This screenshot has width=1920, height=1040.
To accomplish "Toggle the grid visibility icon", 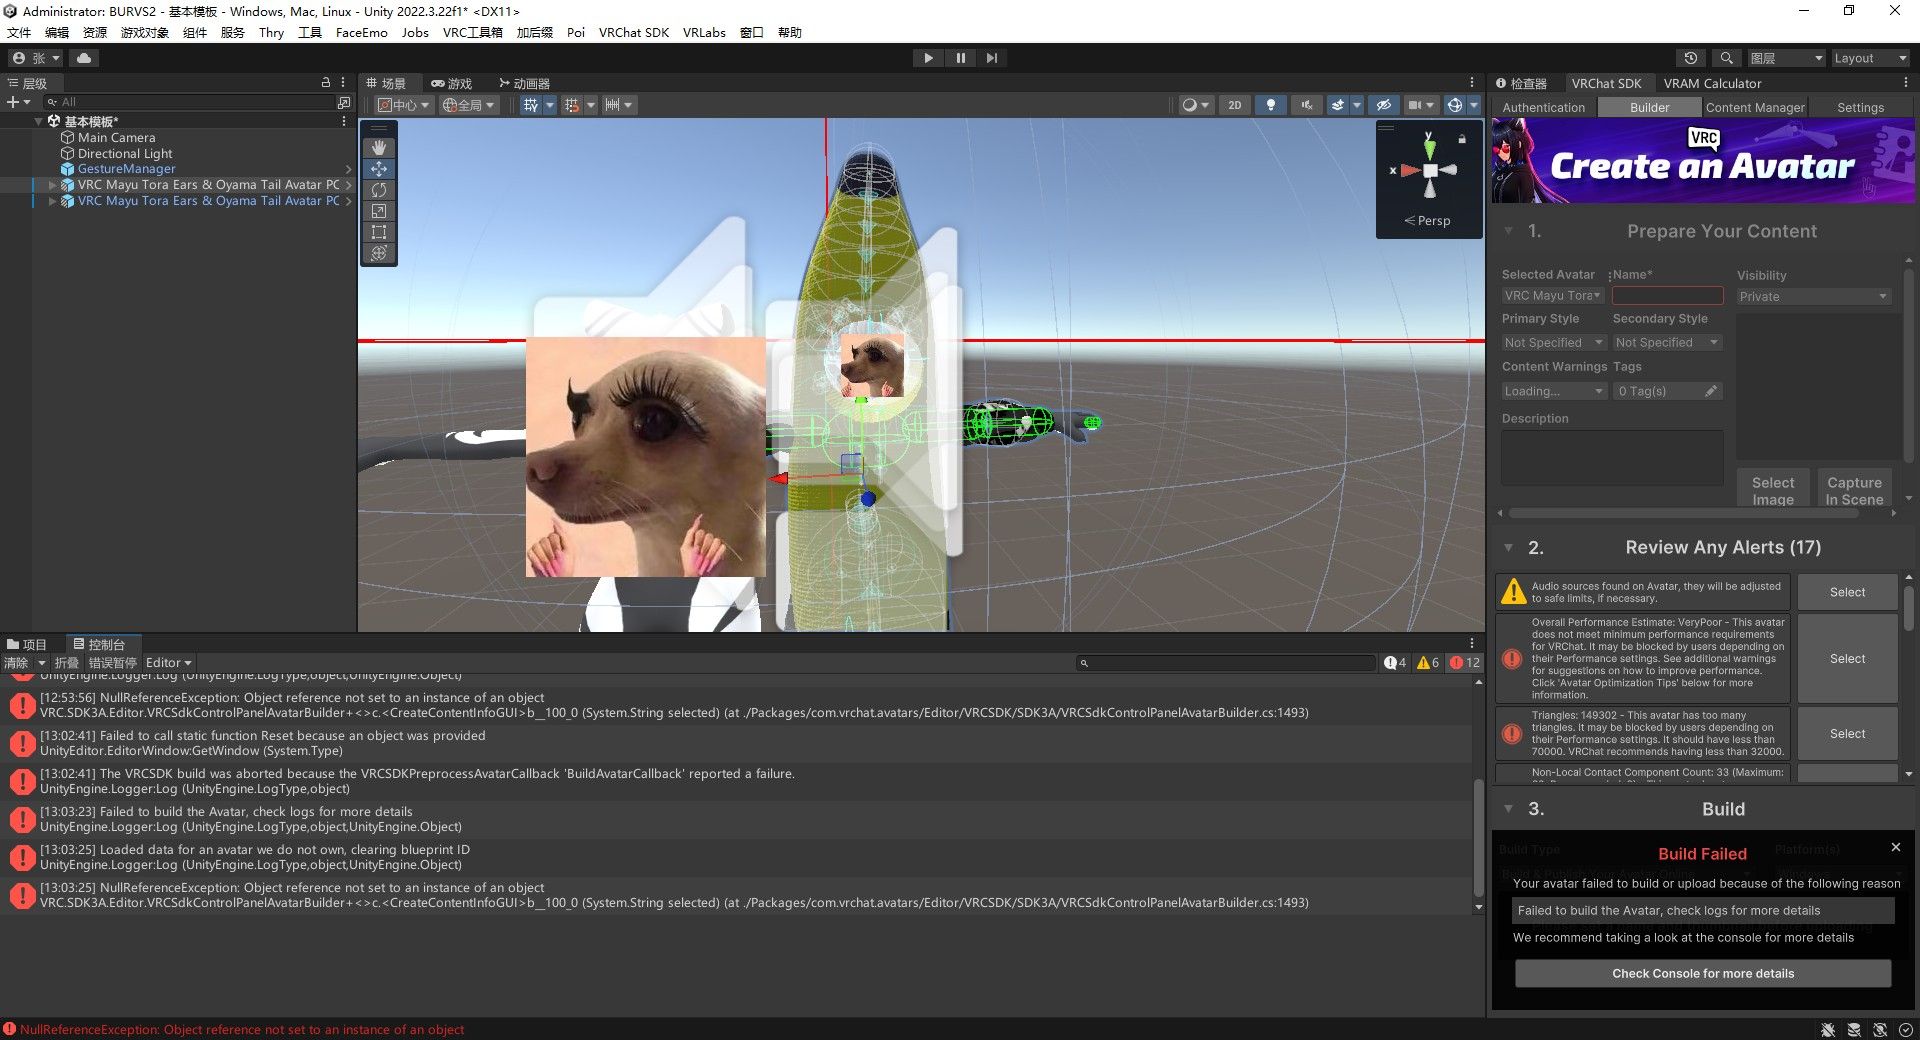I will (530, 105).
